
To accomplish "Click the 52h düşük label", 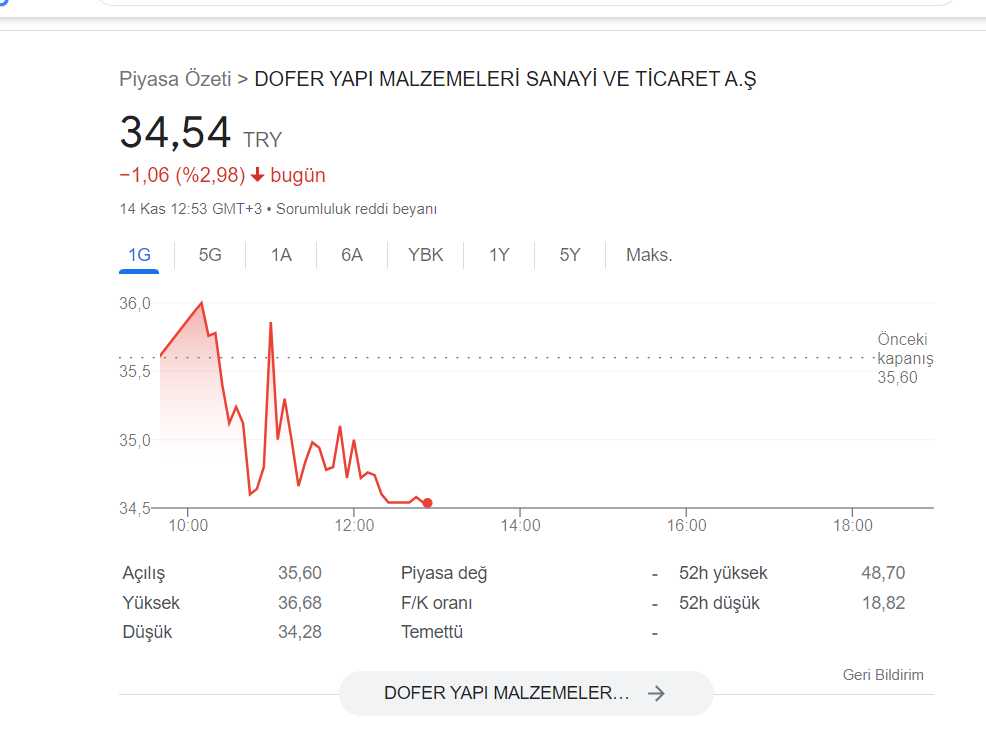I will coord(719,603).
